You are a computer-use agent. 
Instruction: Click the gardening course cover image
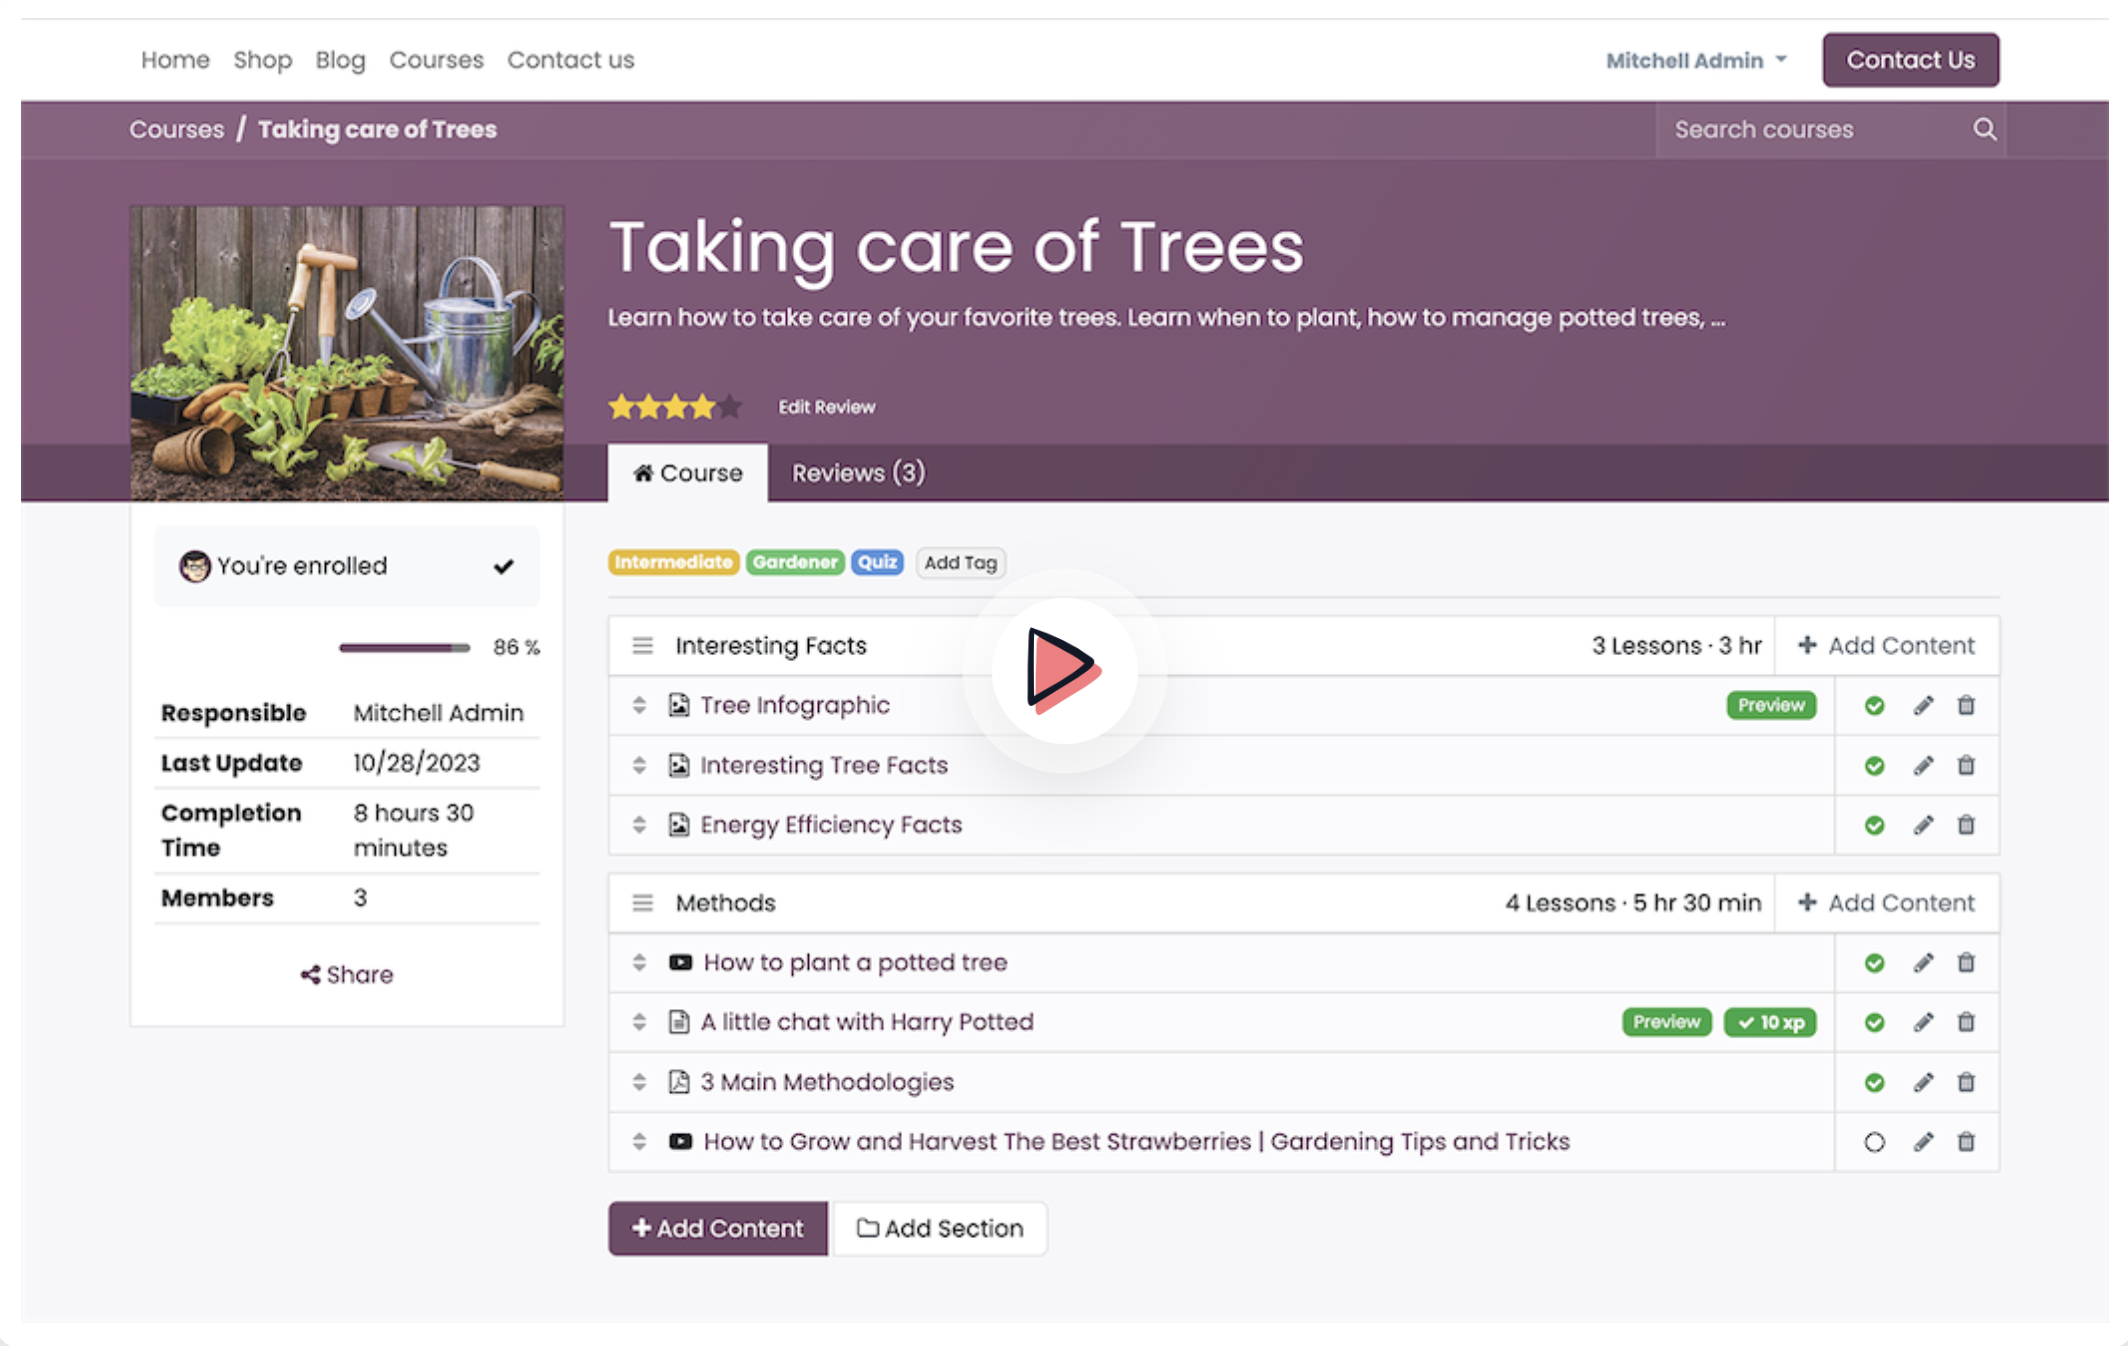[x=347, y=353]
